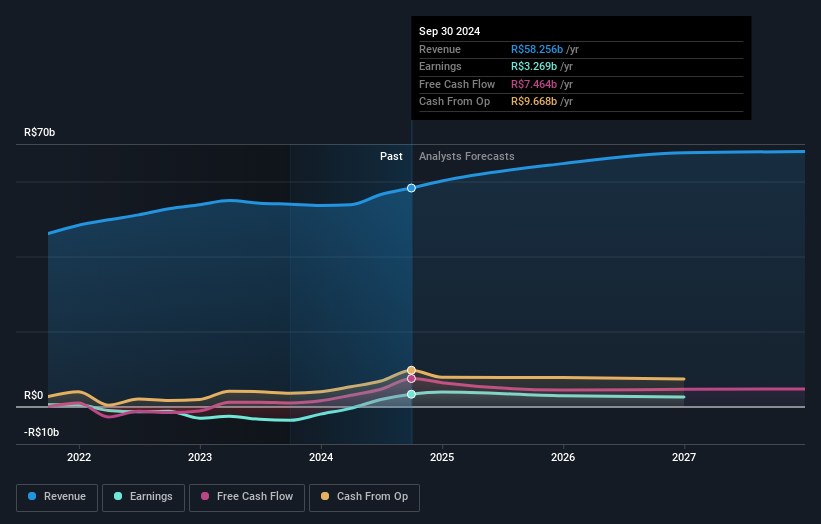Toggle the Earnings legend button
The height and width of the screenshot is (524, 821).
[143, 497]
